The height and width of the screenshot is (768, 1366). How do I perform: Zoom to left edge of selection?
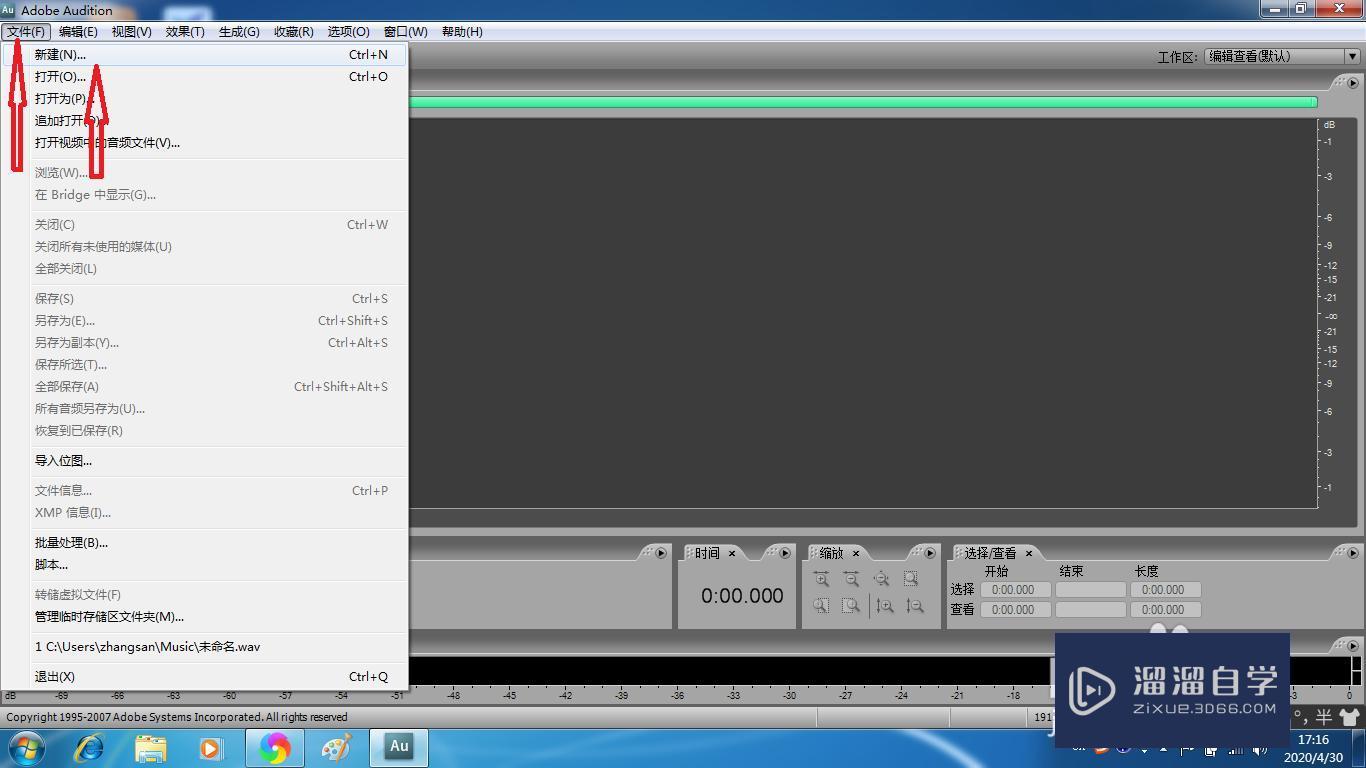(x=821, y=606)
